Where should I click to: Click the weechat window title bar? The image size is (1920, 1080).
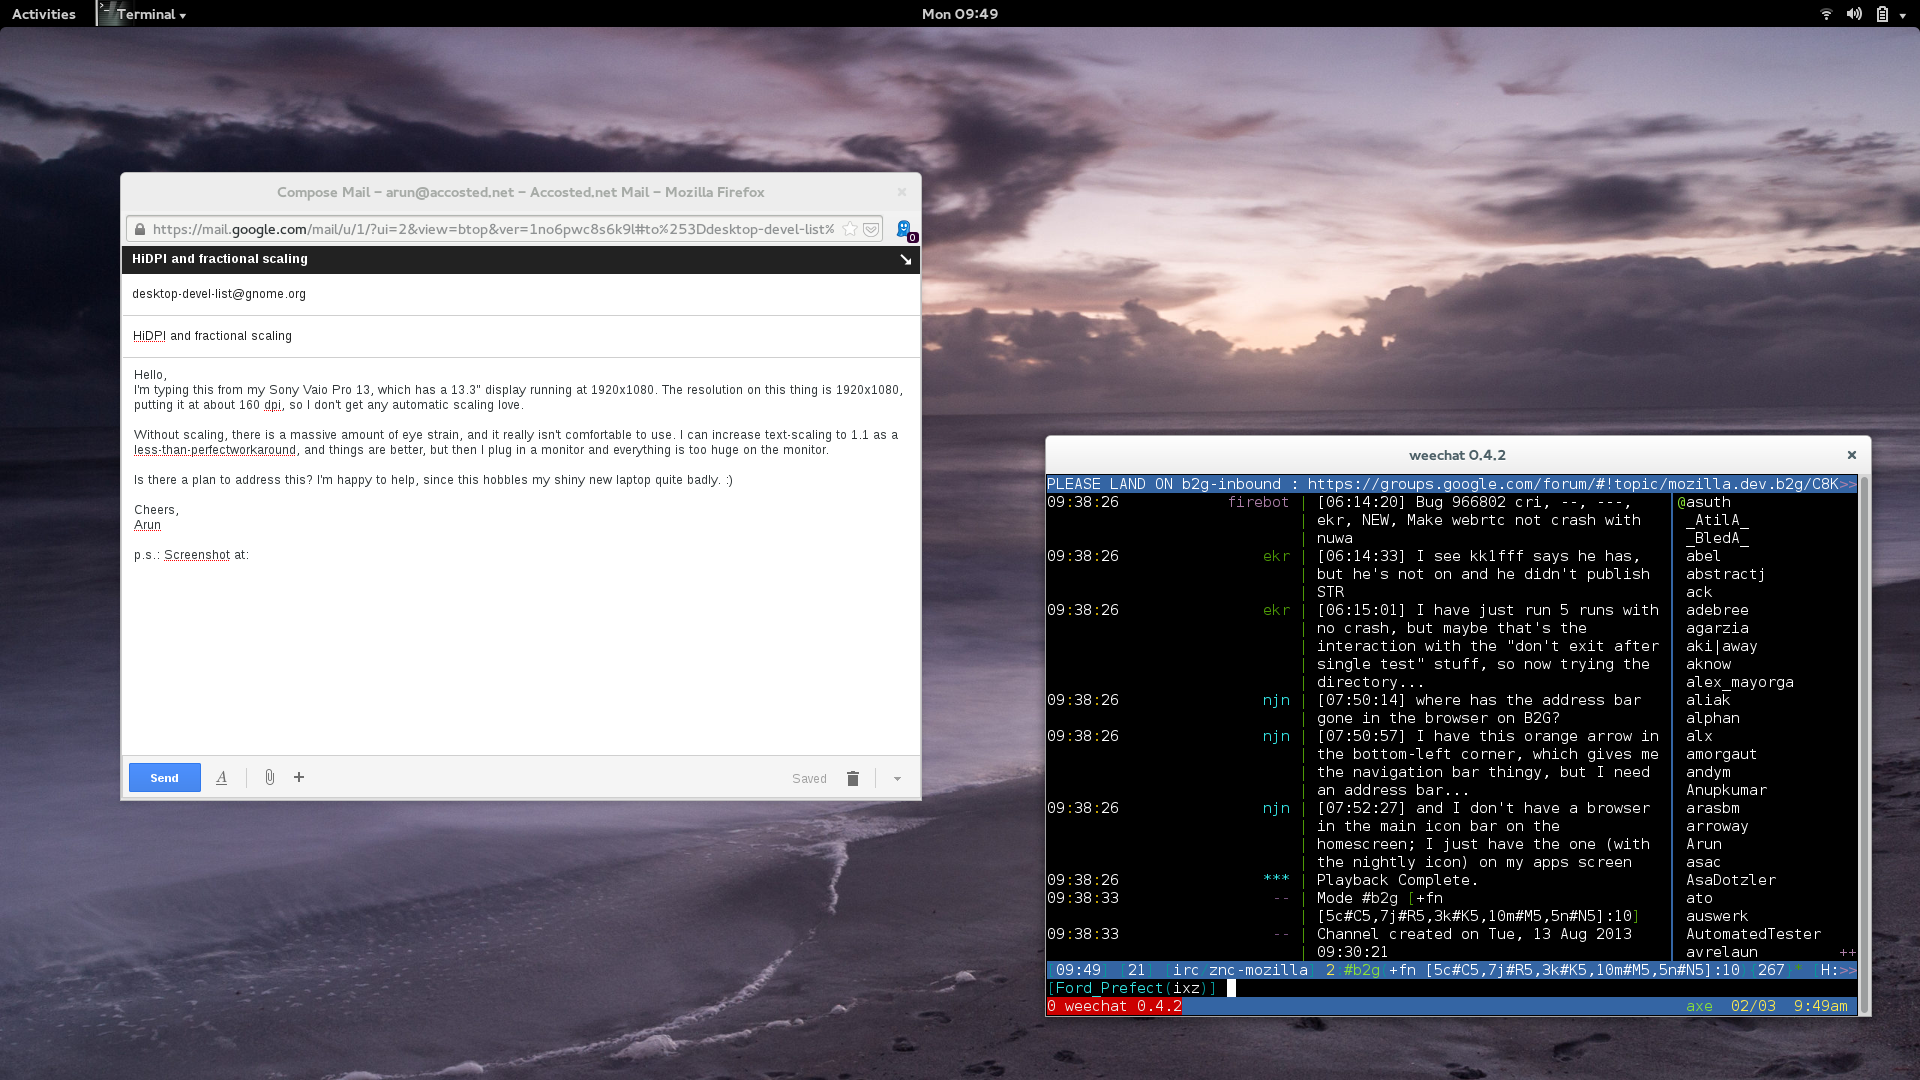[1457, 455]
